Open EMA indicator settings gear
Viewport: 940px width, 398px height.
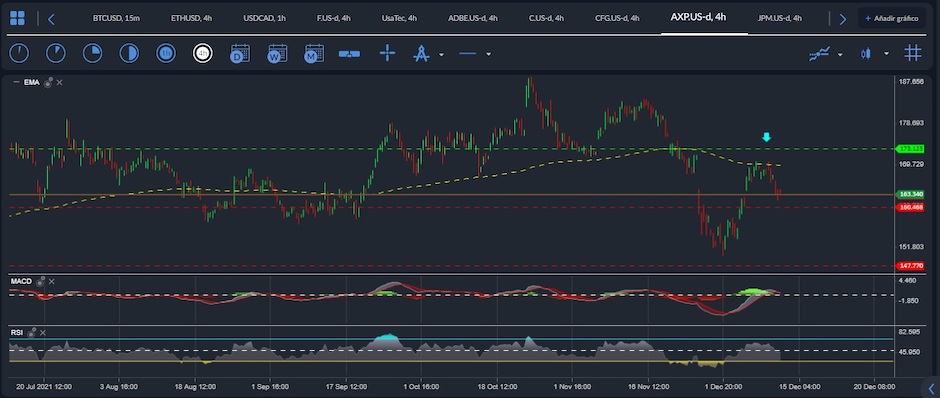(x=48, y=83)
